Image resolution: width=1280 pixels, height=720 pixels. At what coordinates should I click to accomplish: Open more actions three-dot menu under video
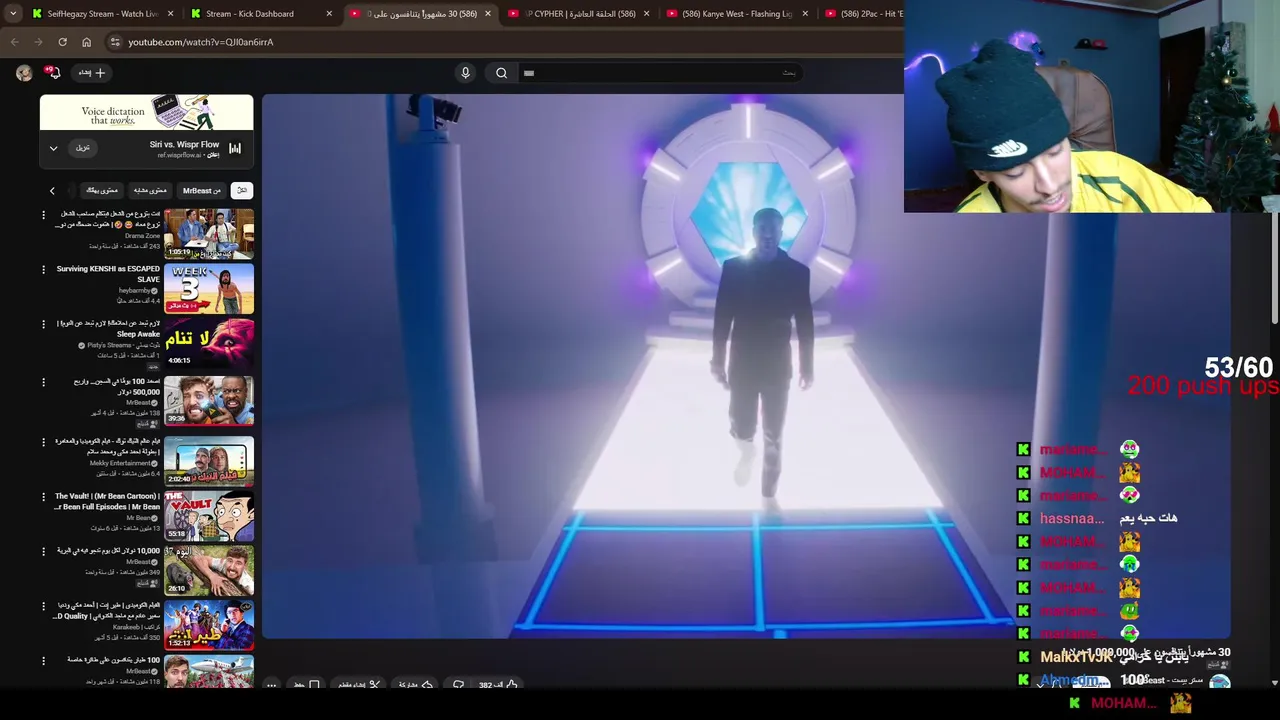(x=271, y=685)
